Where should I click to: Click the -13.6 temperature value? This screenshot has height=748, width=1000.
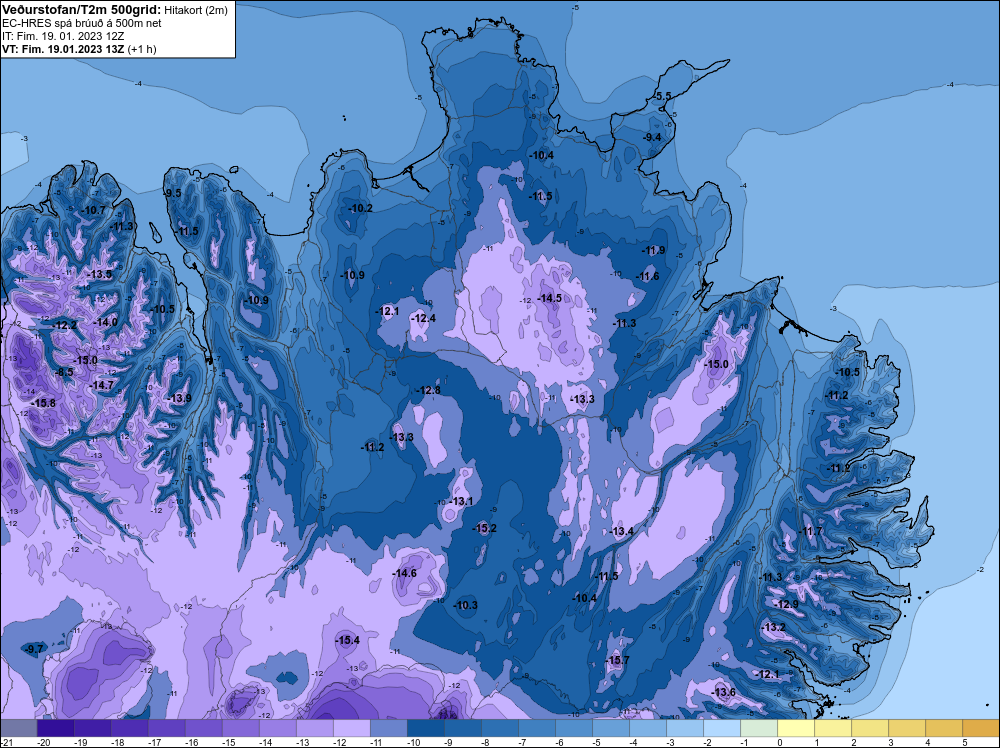click(724, 692)
